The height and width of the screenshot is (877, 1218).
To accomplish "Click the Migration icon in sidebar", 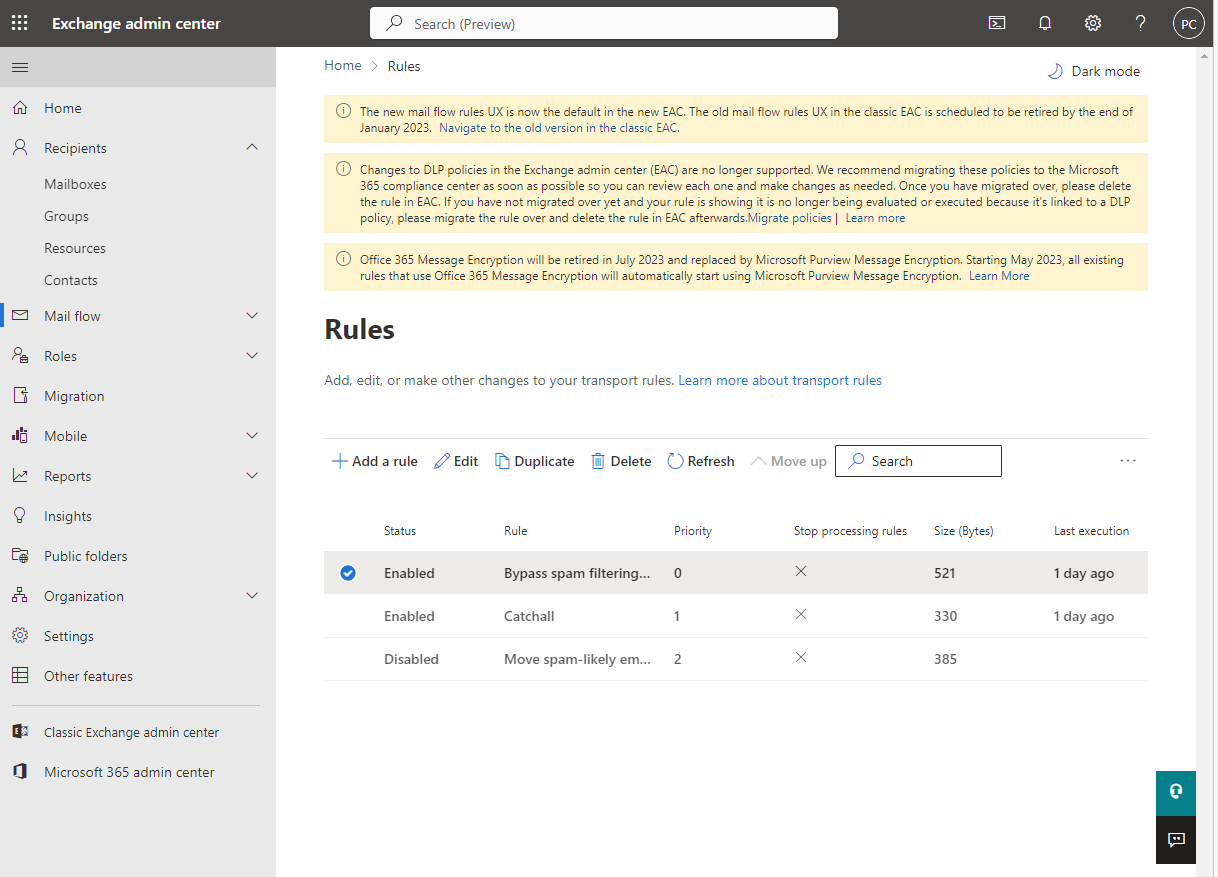I will click(x=20, y=396).
